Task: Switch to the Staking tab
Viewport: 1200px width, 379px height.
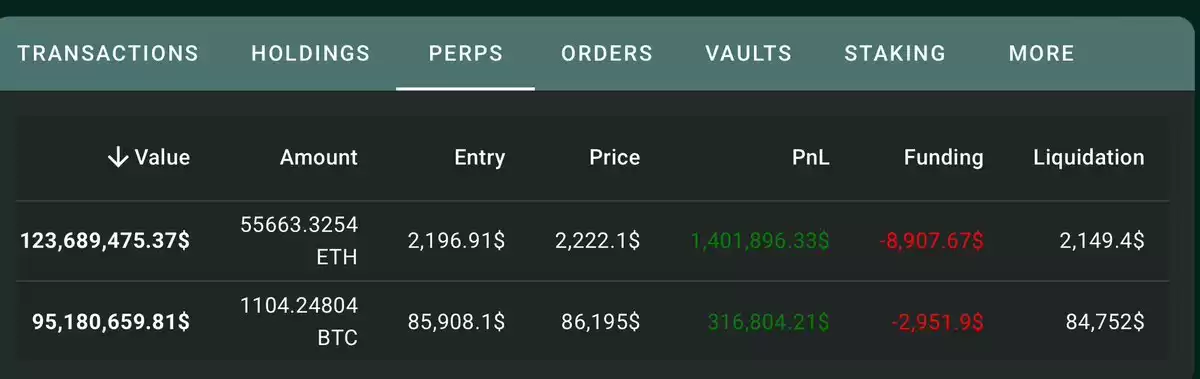Action: coord(895,53)
